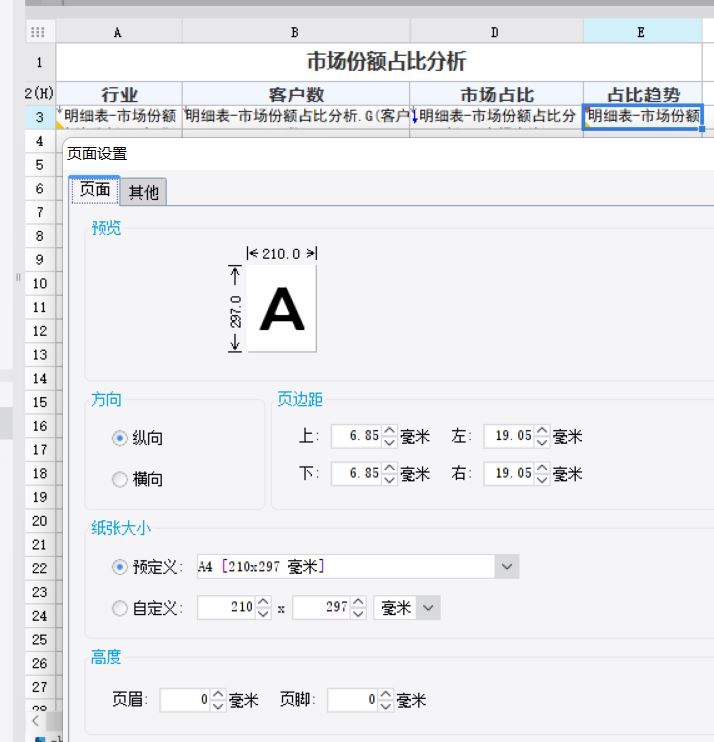The width and height of the screenshot is (714, 742).
Task: Choose 预定义 predefined paper size option
Action: 120,567
